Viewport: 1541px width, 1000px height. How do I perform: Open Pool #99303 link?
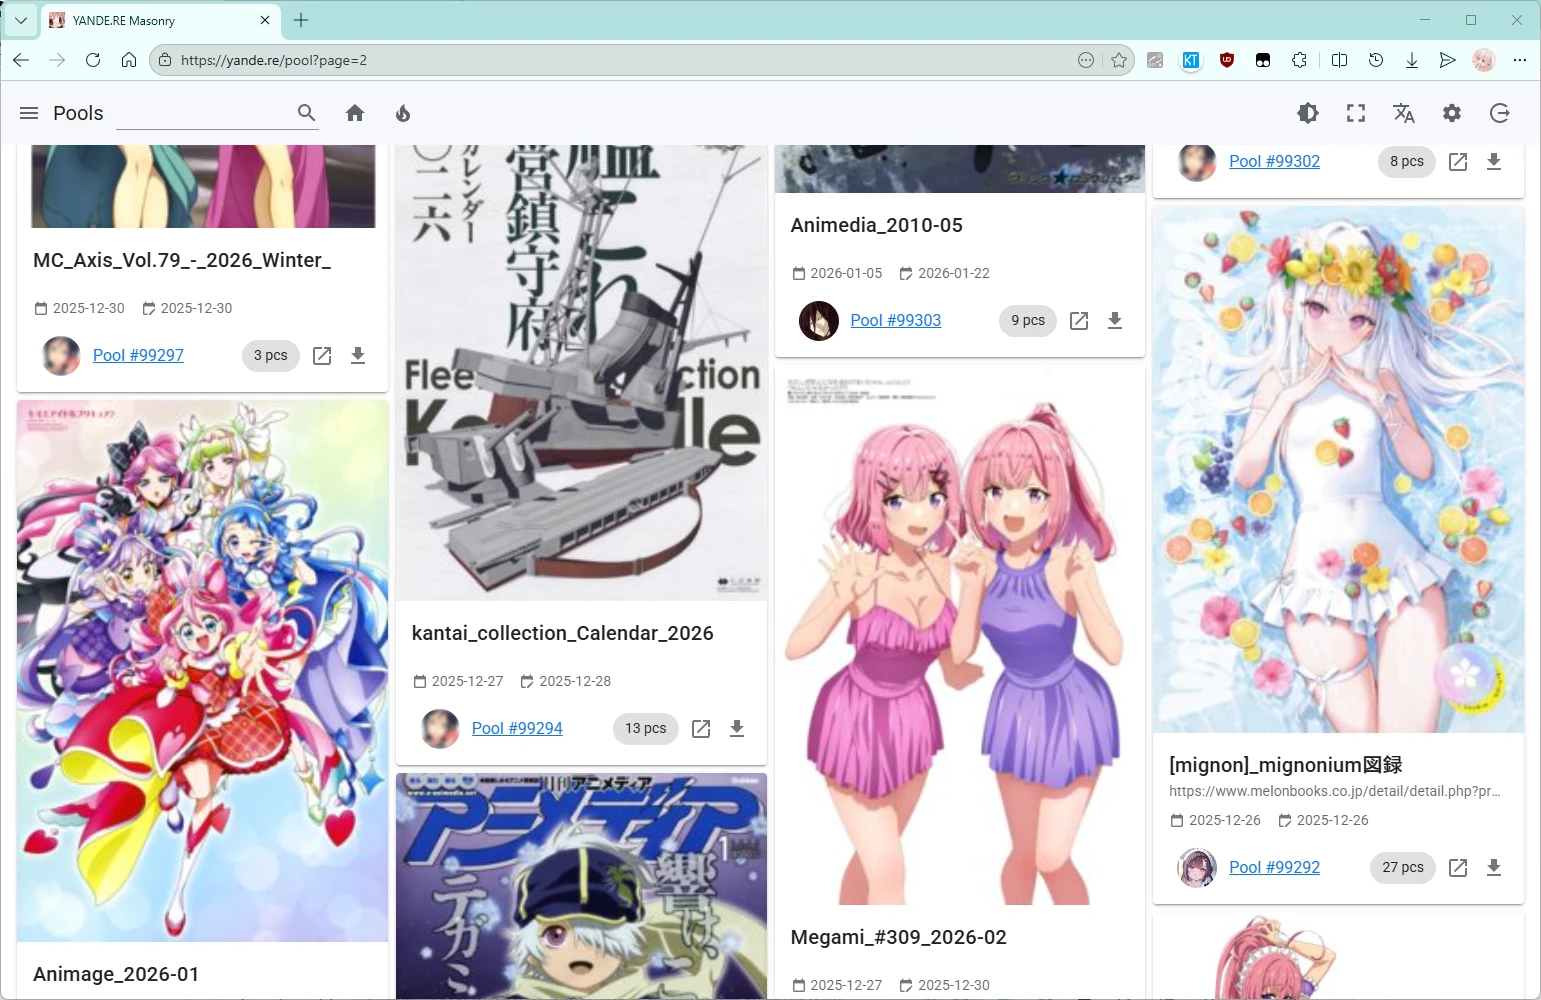pos(896,320)
